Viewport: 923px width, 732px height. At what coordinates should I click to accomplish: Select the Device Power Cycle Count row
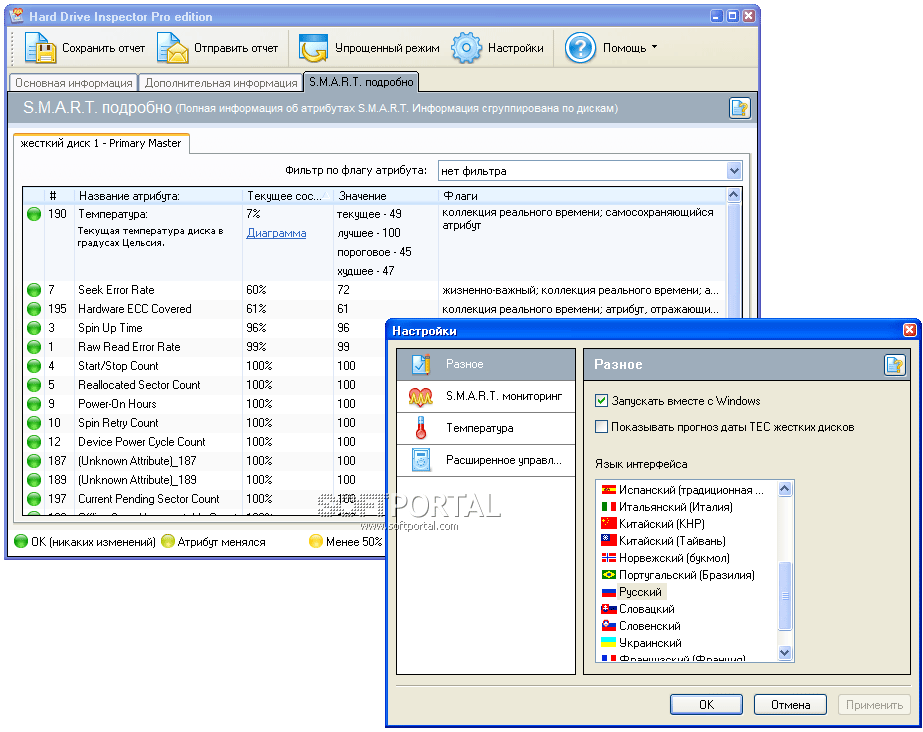click(x=204, y=442)
